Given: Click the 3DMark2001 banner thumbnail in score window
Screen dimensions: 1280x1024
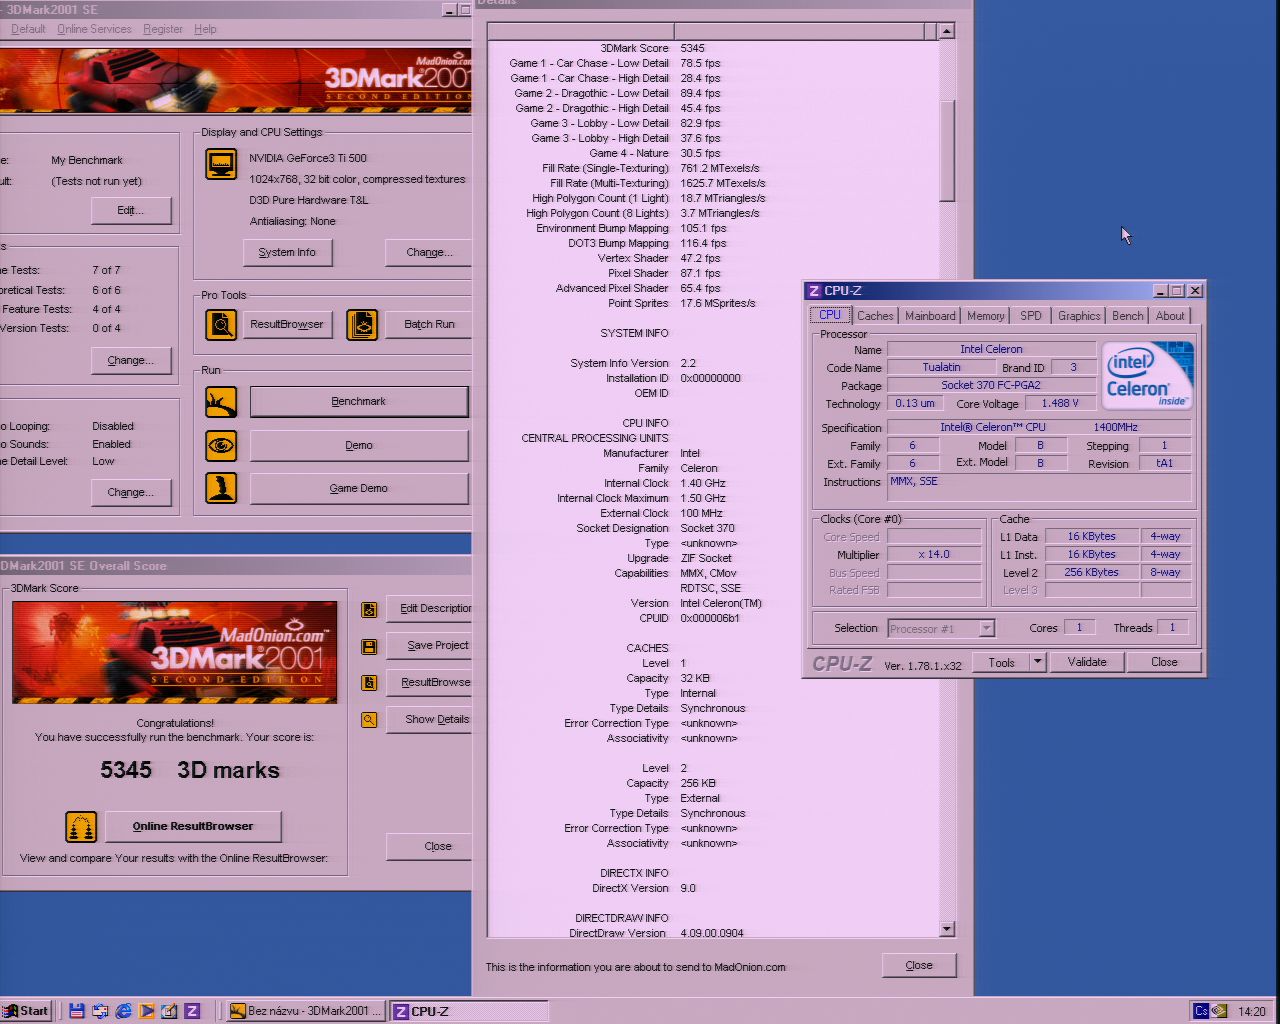Looking at the screenshot, I should [175, 652].
